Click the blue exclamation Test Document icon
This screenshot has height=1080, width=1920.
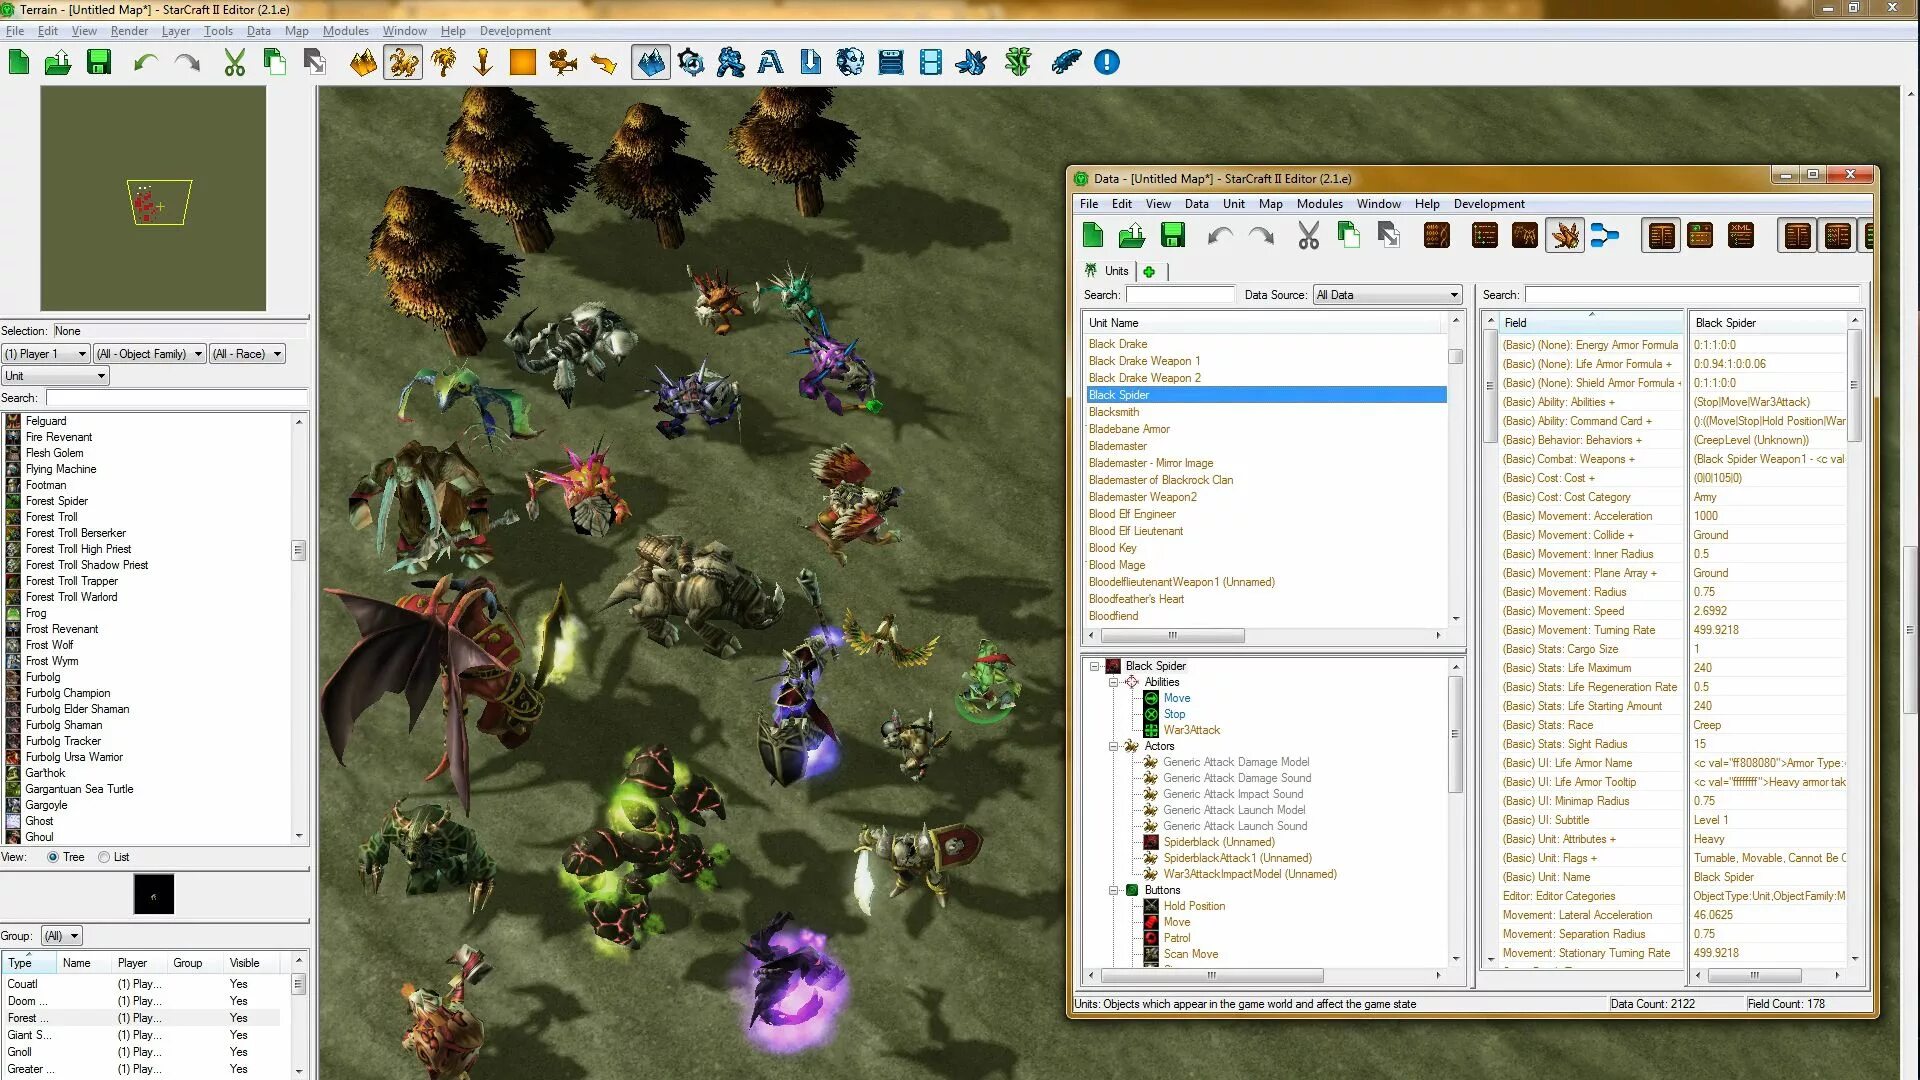pos(1106,63)
